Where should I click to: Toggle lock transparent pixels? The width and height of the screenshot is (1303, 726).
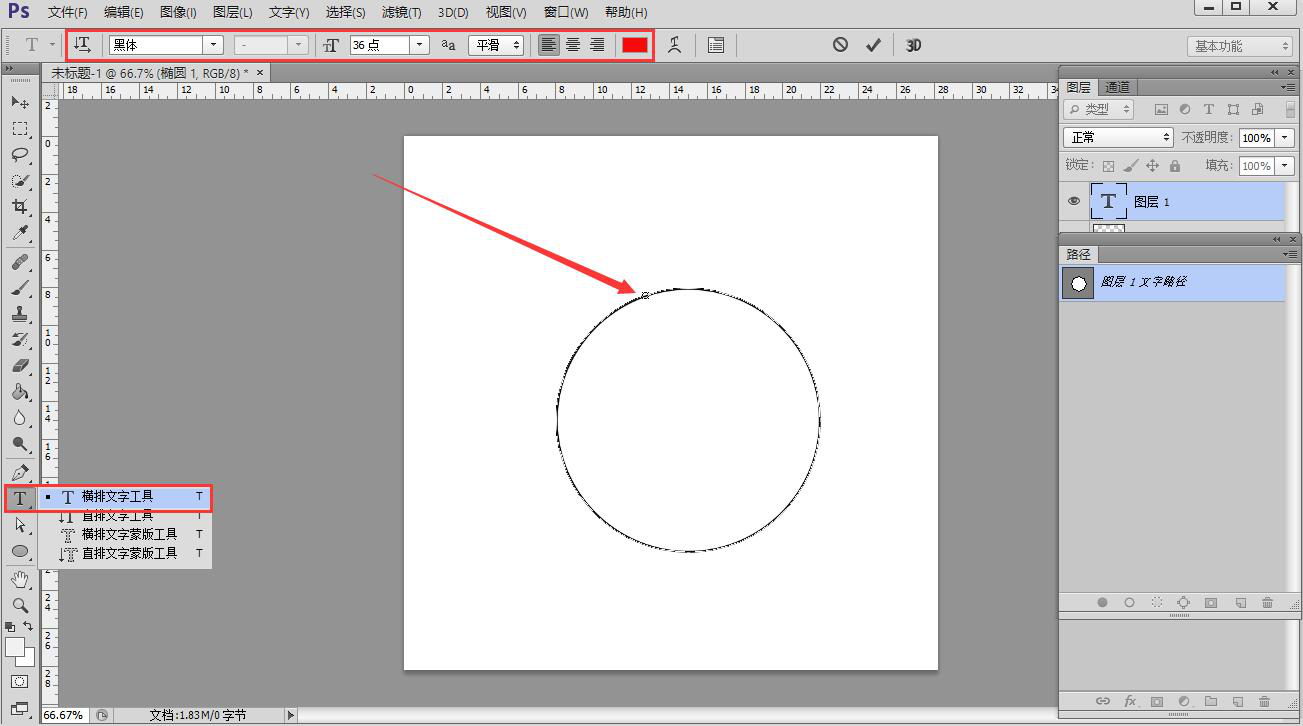pyautogui.click(x=1108, y=166)
